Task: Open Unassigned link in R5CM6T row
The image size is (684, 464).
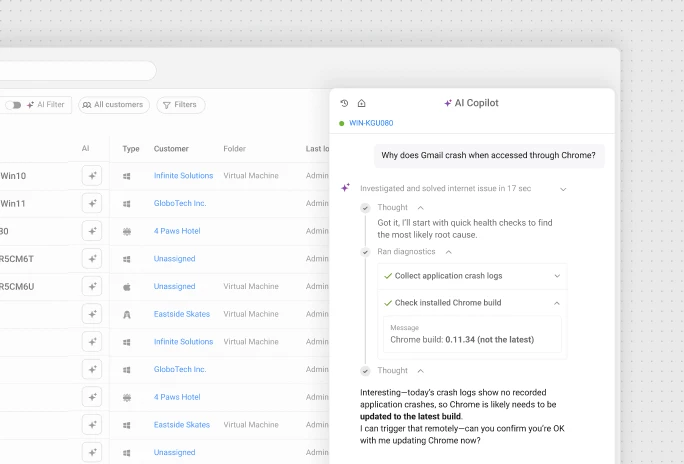Action: 174,259
